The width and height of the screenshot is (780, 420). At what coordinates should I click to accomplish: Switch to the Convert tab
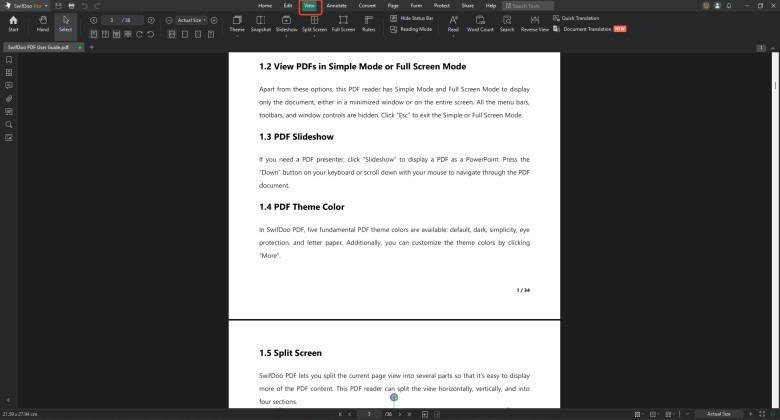coord(367,6)
